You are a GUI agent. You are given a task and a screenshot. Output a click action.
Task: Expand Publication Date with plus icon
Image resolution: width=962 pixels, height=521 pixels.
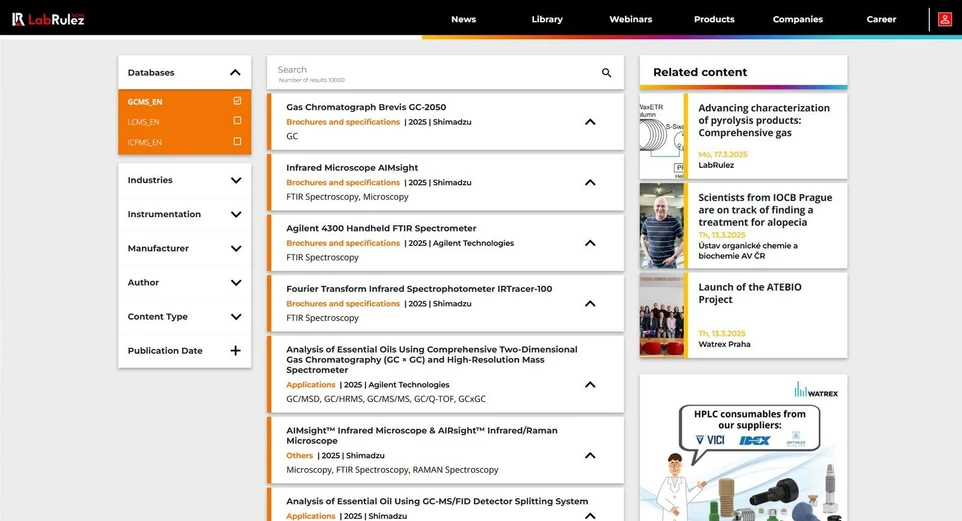click(236, 350)
